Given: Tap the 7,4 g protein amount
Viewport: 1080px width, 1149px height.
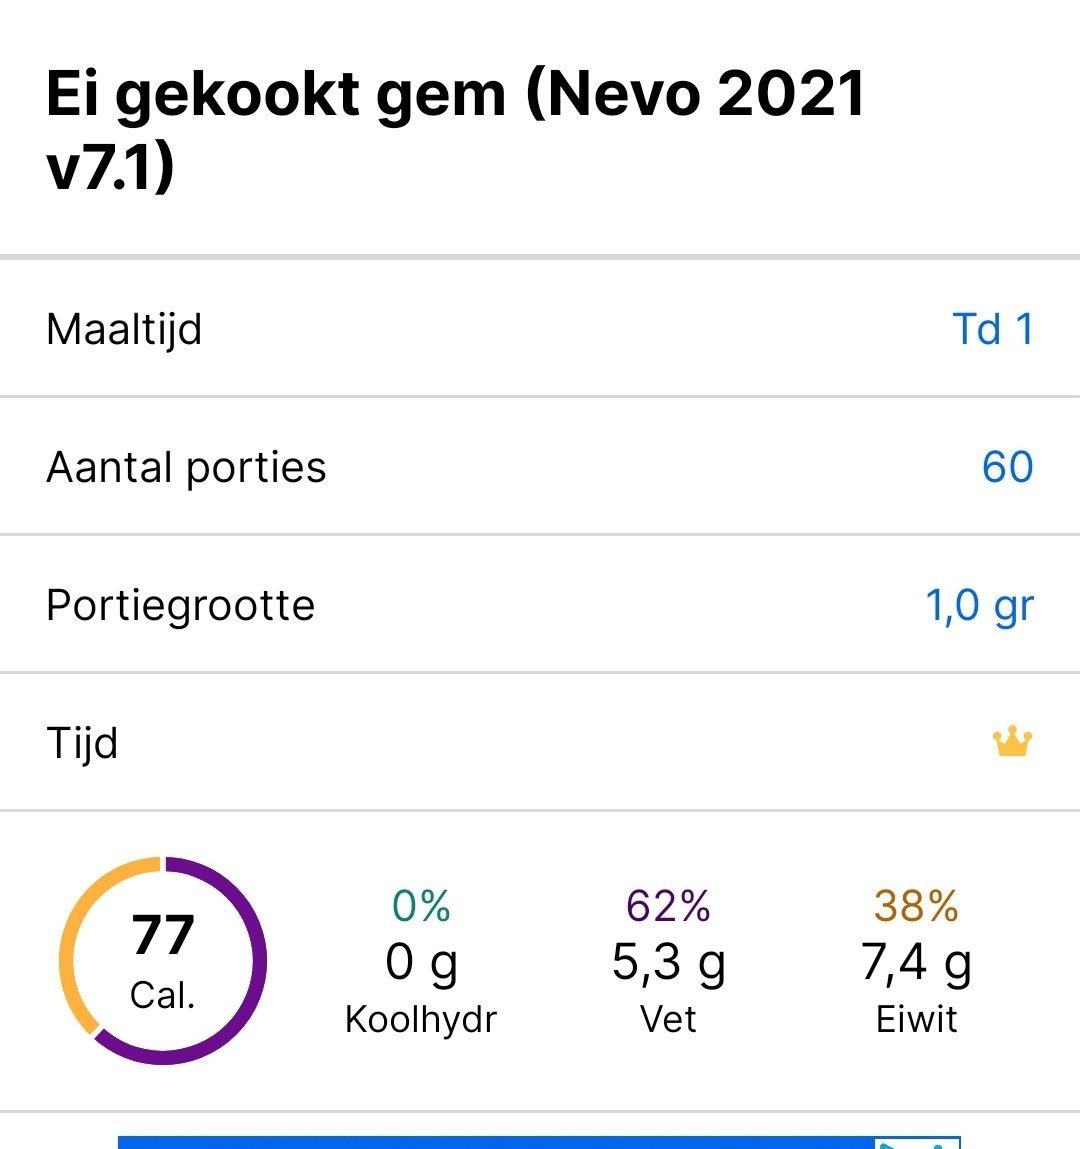Looking at the screenshot, I should [916, 962].
